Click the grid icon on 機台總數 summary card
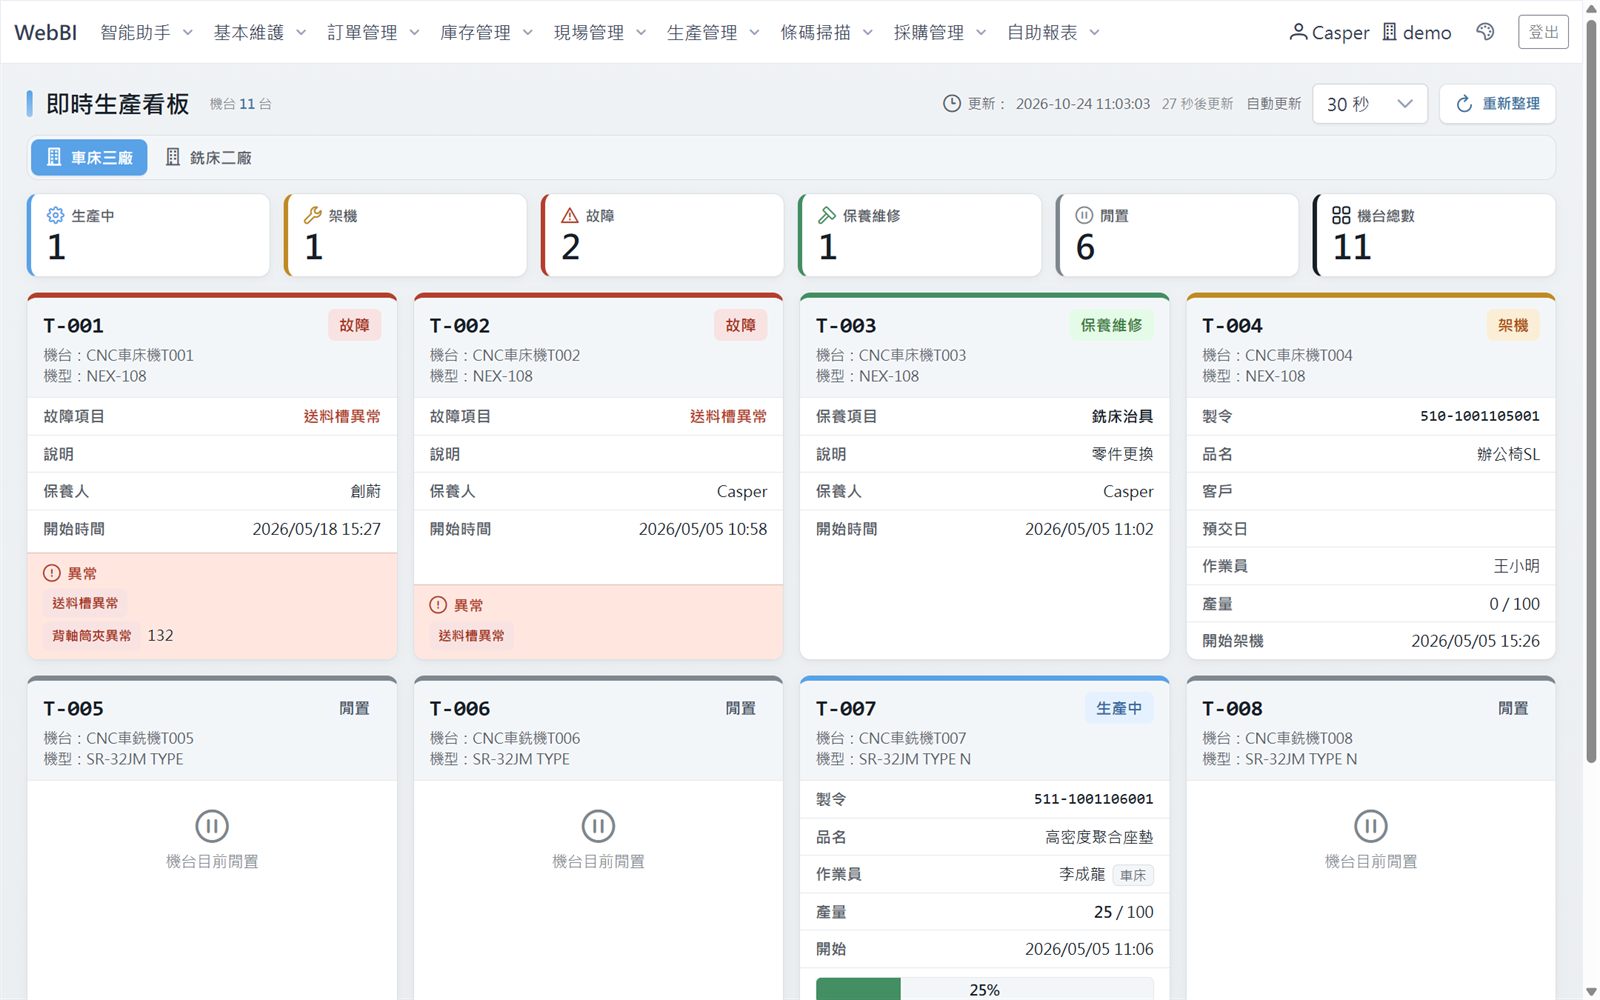 click(1341, 215)
